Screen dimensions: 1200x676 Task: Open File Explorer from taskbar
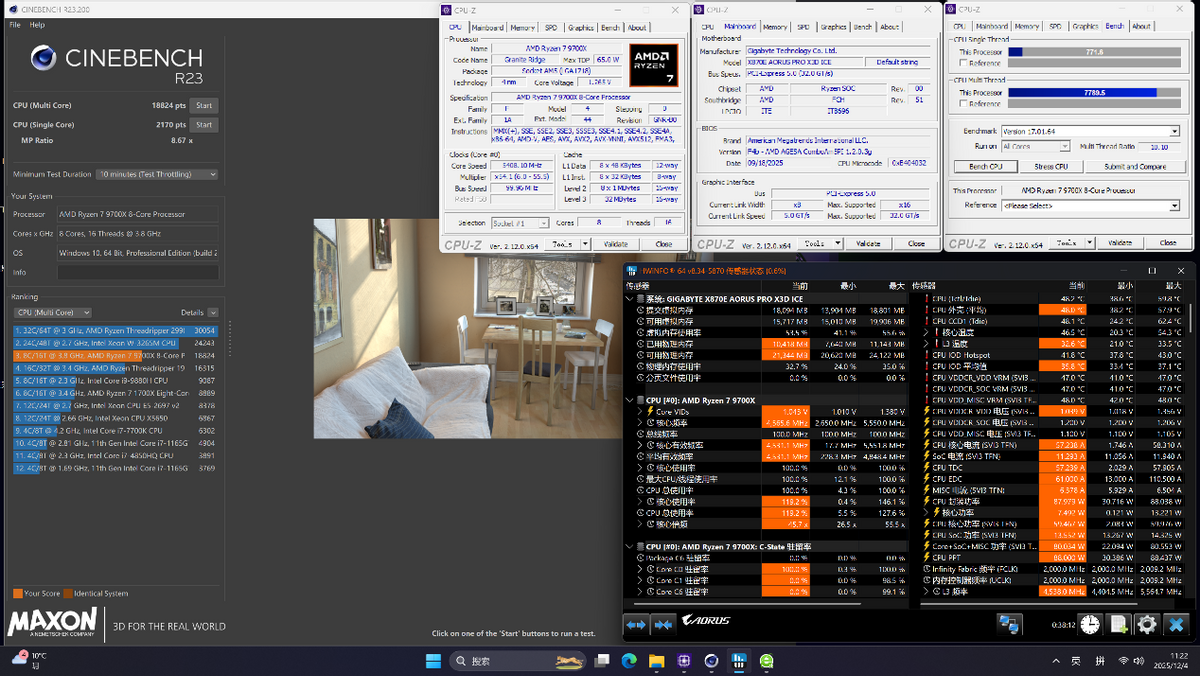click(657, 660)
